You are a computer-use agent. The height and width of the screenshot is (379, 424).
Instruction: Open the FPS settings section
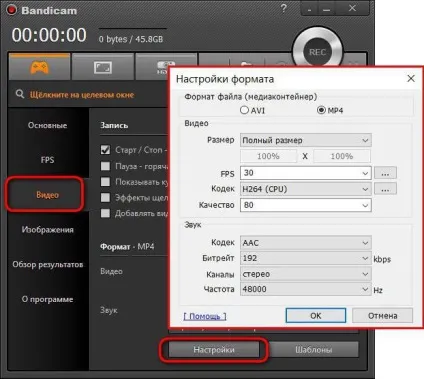pyautogui.click(x=47, y=160)
